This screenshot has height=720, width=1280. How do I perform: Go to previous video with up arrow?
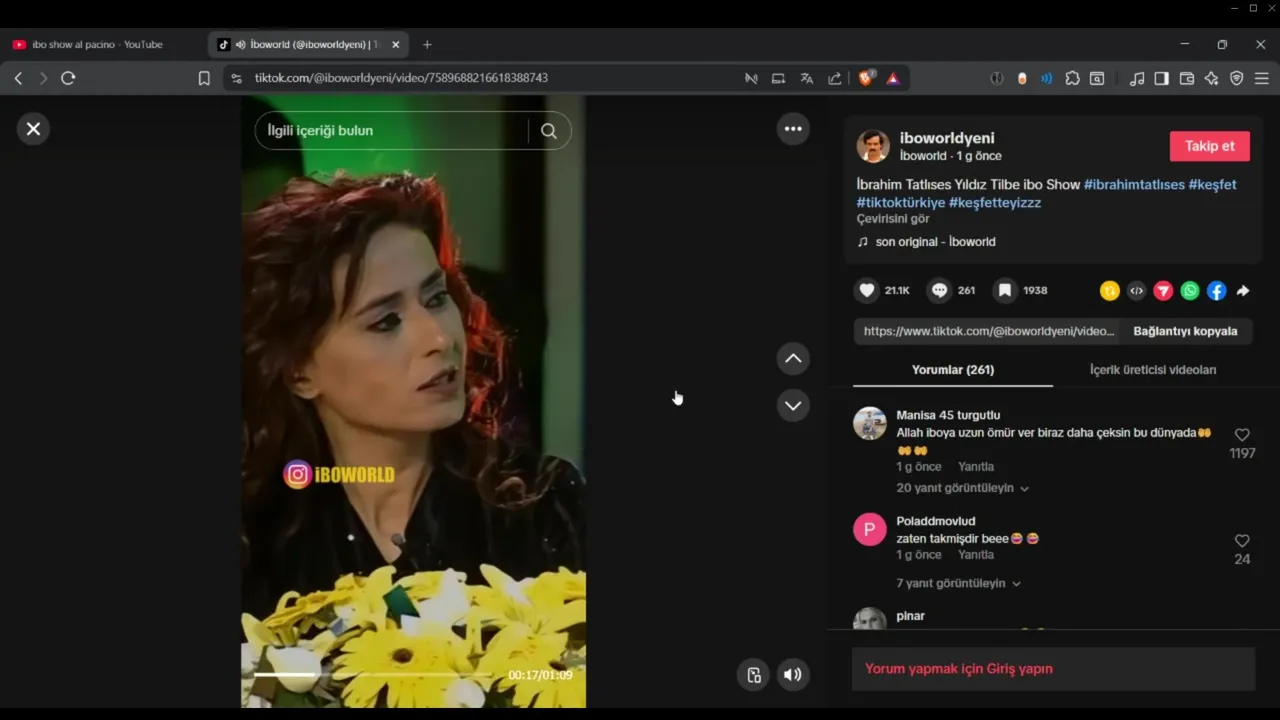pyautogui.click(x=793, y=358)
